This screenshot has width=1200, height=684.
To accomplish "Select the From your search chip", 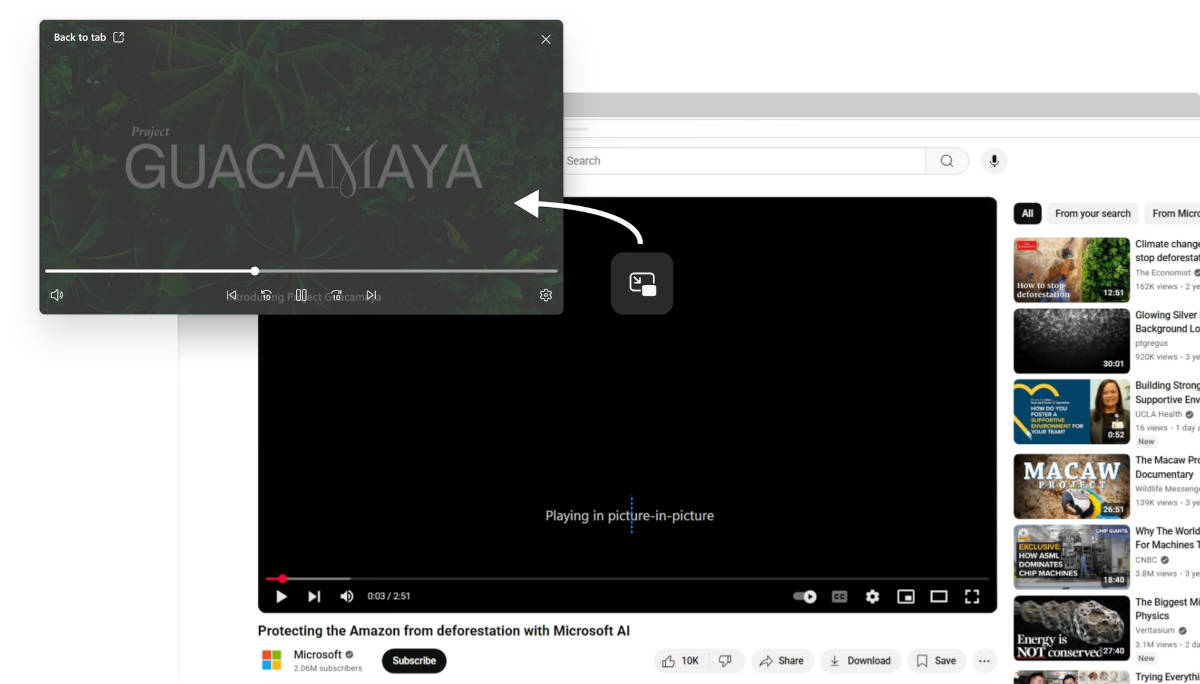I will 1093,213.
